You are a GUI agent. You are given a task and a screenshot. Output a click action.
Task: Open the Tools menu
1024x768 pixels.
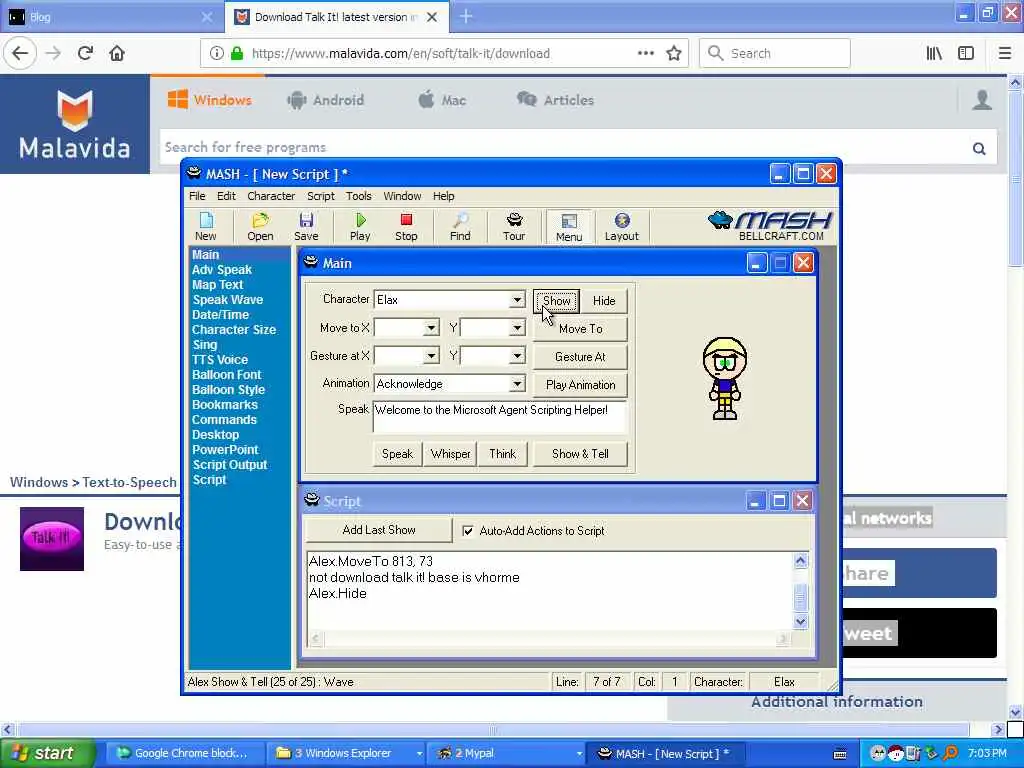[359, 196]
